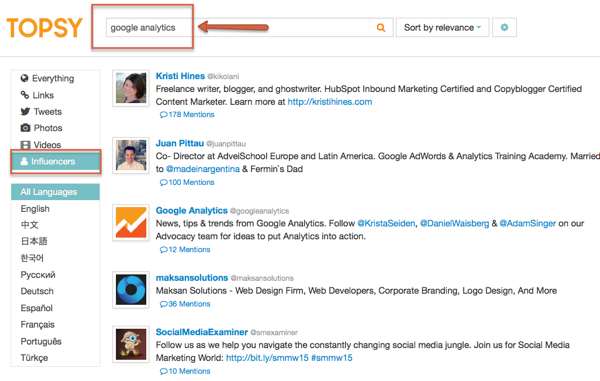Filter results by Deutsch
600x381 pixels.
[x=37, y=291]
